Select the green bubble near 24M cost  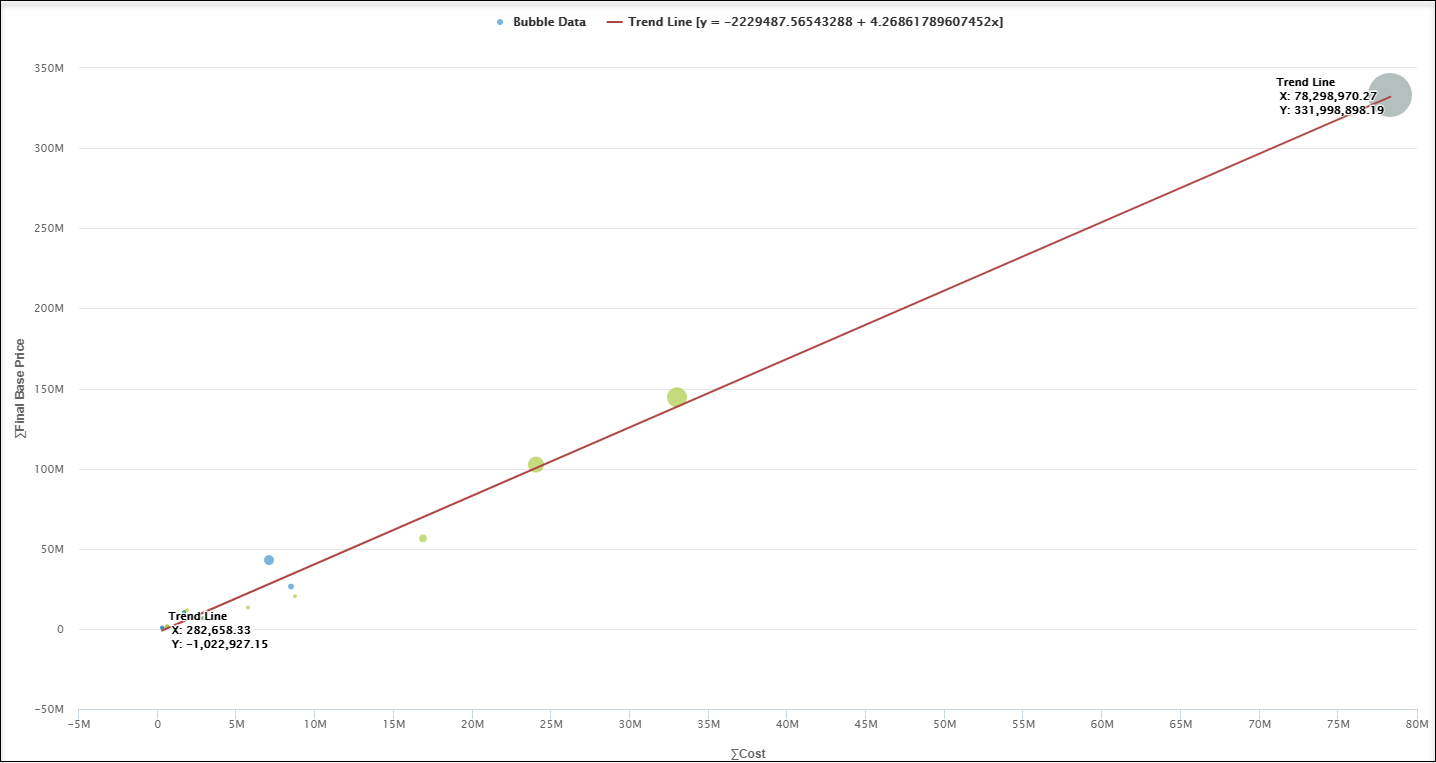point(536,464)
